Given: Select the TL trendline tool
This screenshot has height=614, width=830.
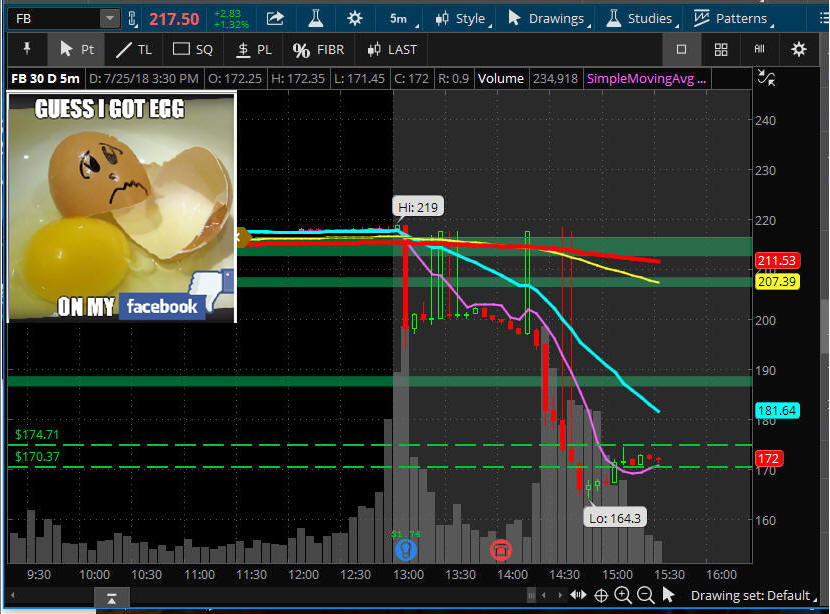Looking at the screenshot, I should tap(133, 50).
